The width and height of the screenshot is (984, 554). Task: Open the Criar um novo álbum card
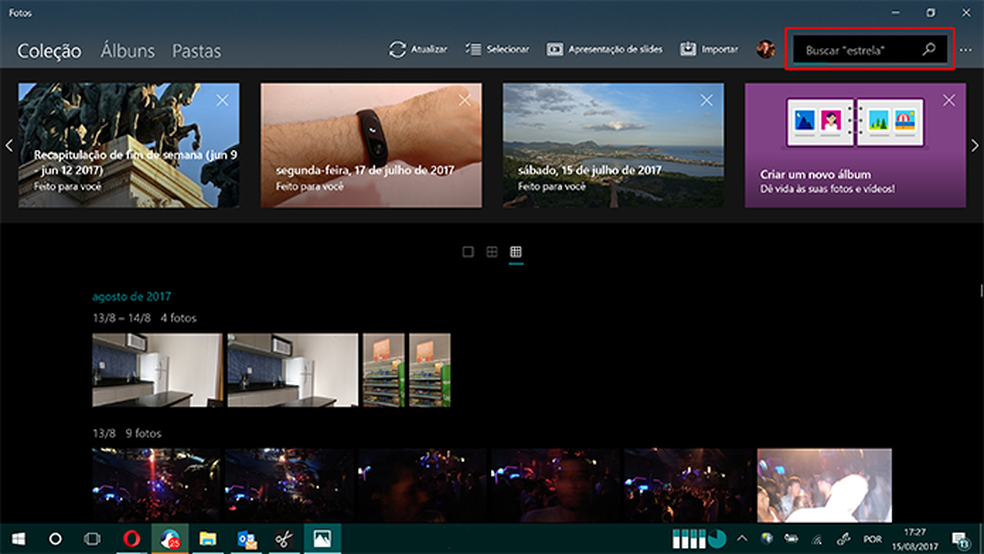[x=855, y=146]
